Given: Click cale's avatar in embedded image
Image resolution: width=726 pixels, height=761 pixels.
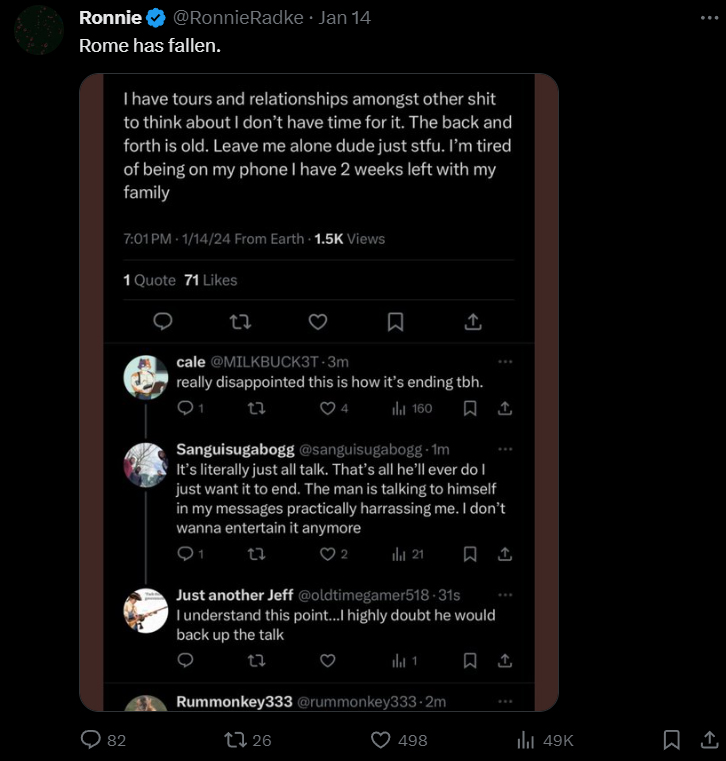Looking at the screenshot, I should [x=146, y=377].
